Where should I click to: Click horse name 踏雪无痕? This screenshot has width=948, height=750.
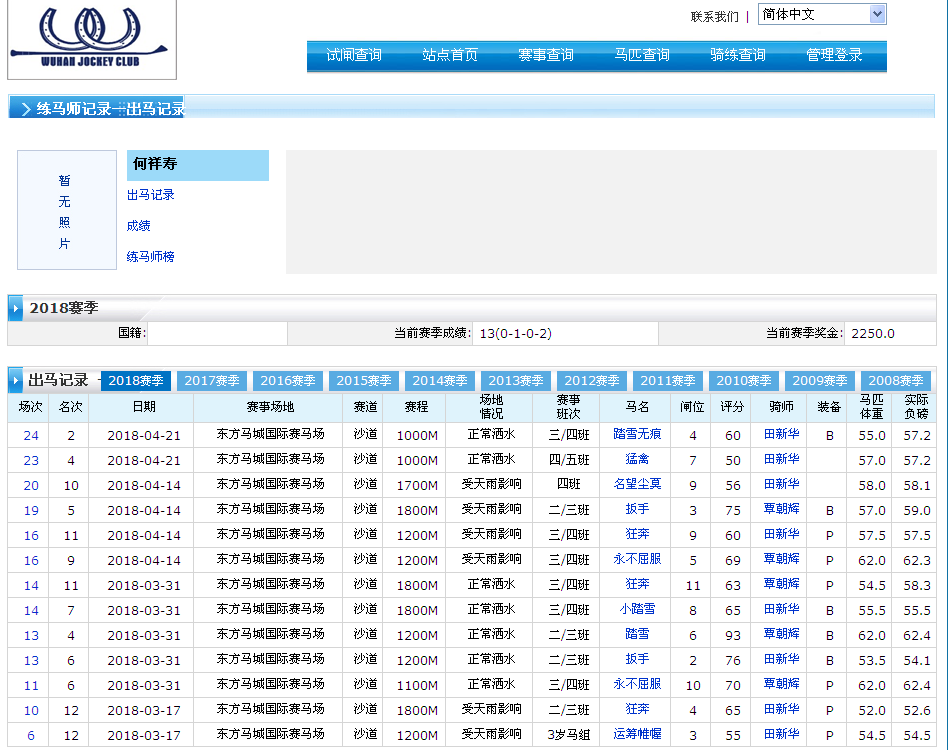pyautogui.click(x=637, y=434)
